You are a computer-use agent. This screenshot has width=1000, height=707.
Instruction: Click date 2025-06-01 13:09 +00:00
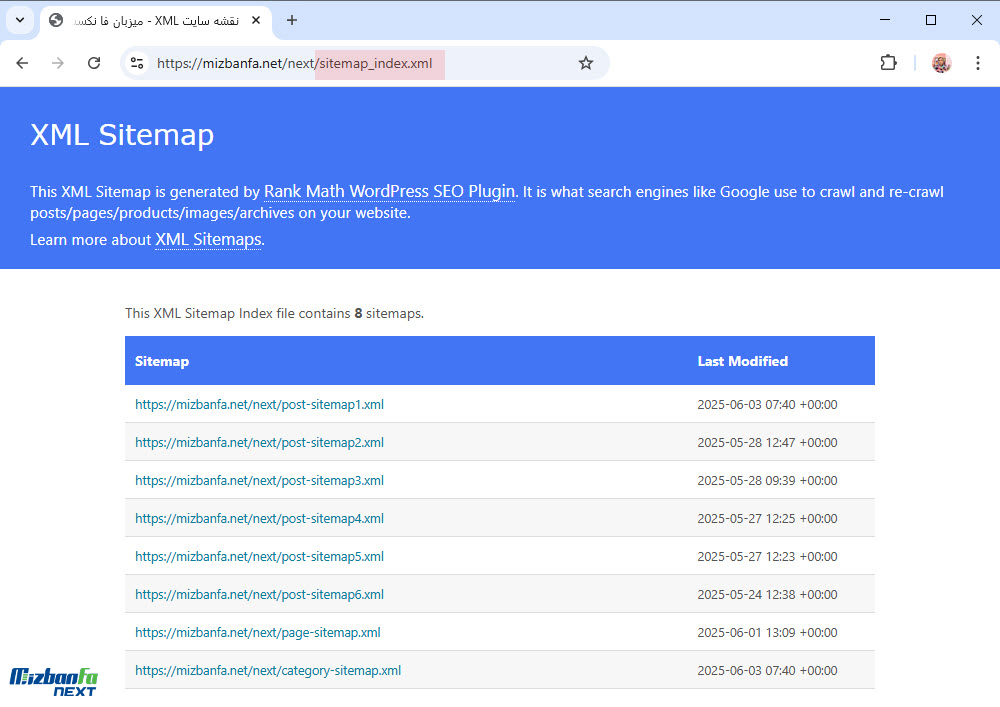767,632
